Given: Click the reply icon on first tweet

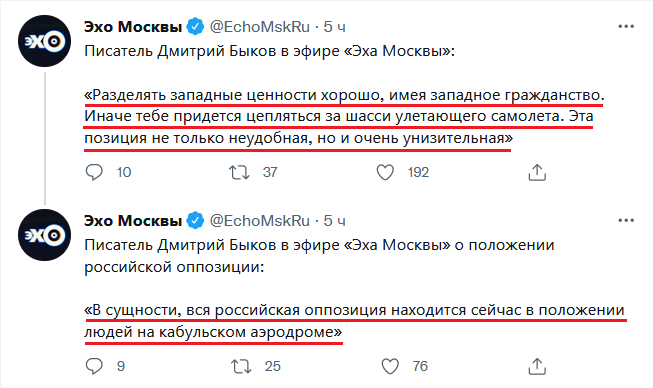Looking at the screenshot, I should point(94,172).
